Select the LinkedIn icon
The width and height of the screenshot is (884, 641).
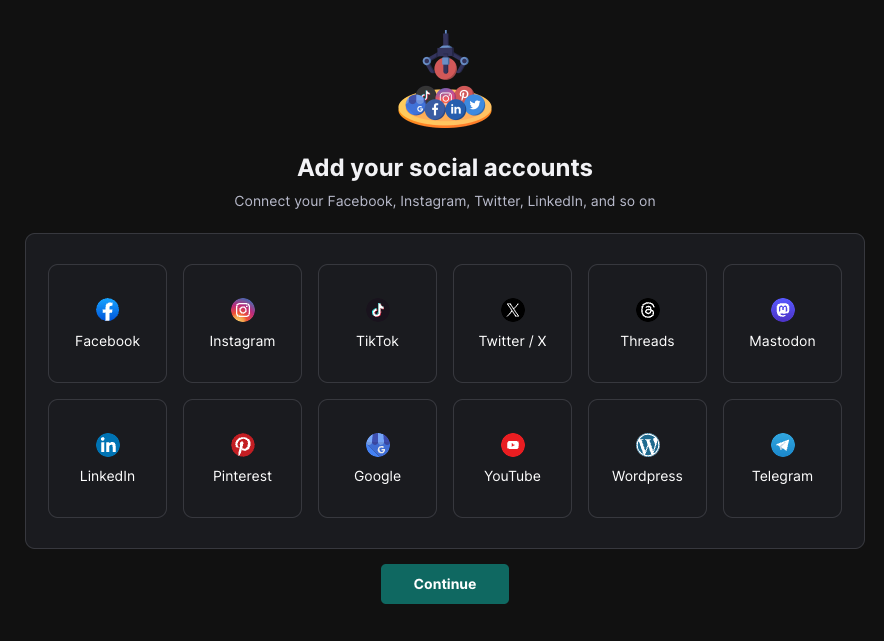(107, 445)
